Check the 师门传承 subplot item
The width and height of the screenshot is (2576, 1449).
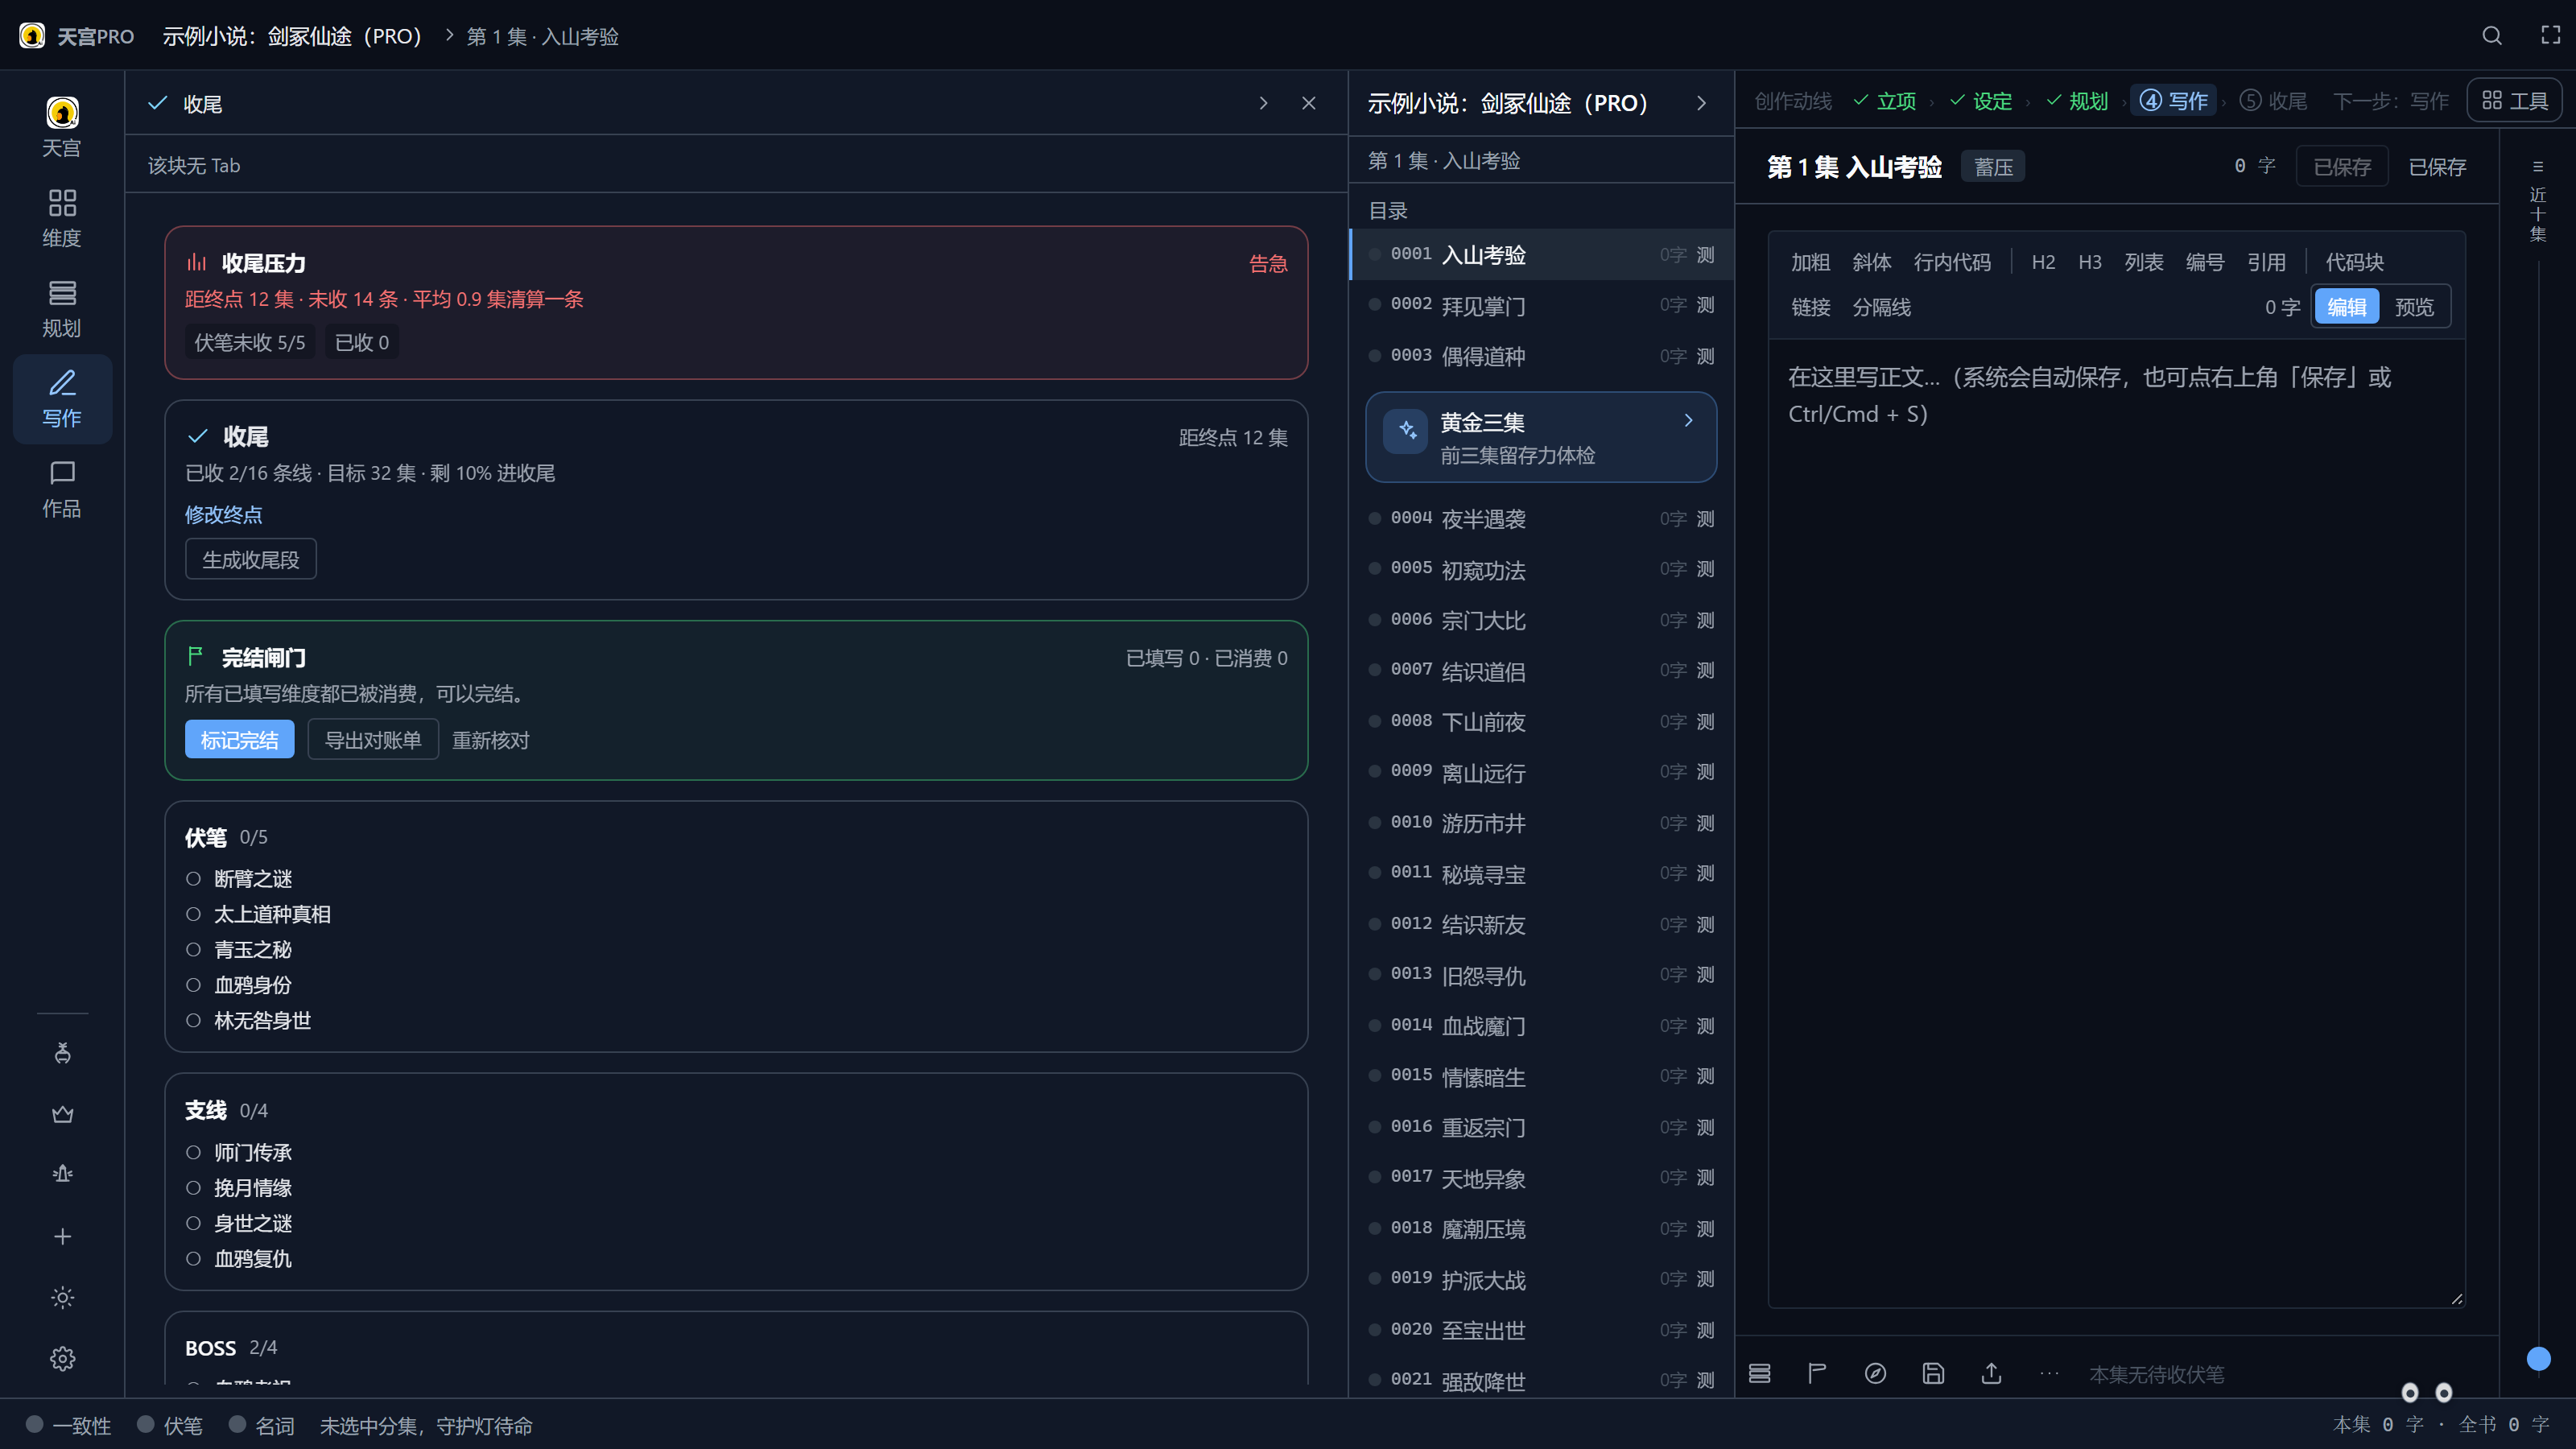(193, 1152)
